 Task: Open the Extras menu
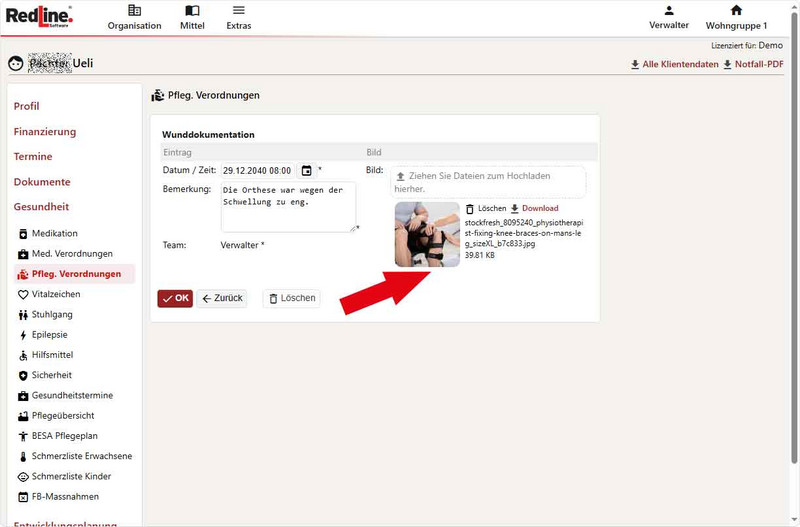[x=238, y=17]
